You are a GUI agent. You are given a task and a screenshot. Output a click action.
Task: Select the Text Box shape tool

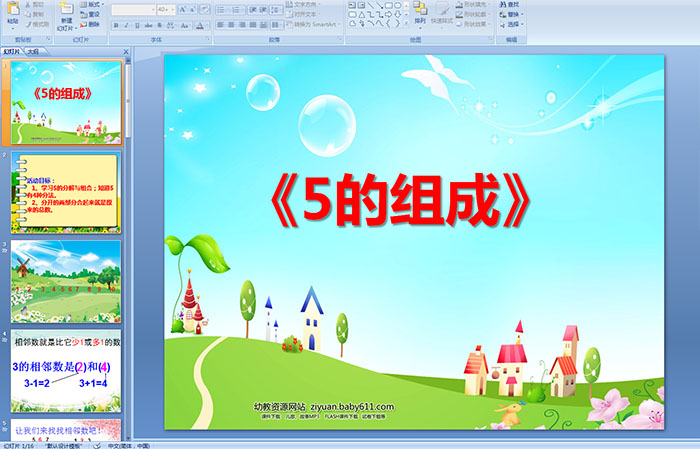[352, 5]
